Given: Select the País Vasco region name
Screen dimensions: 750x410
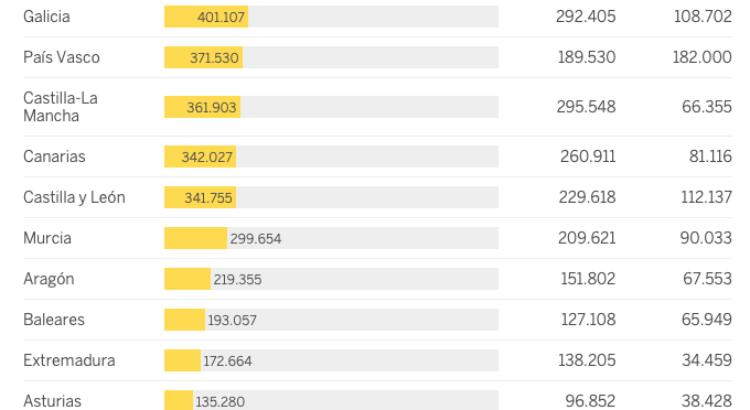Looking at the screenshot, I should [62, 57].
